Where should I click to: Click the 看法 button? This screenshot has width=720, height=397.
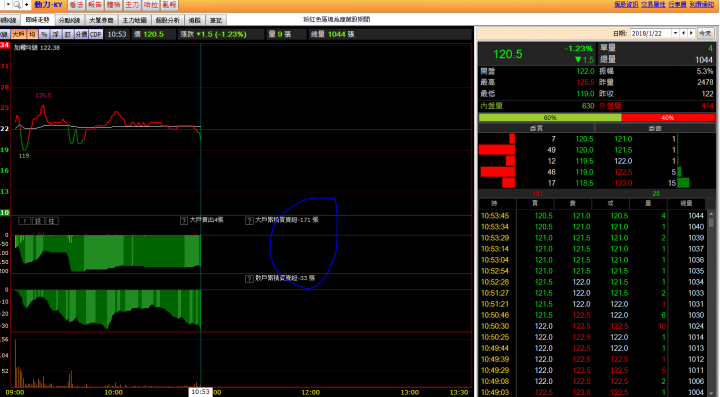tap(76, 5)
